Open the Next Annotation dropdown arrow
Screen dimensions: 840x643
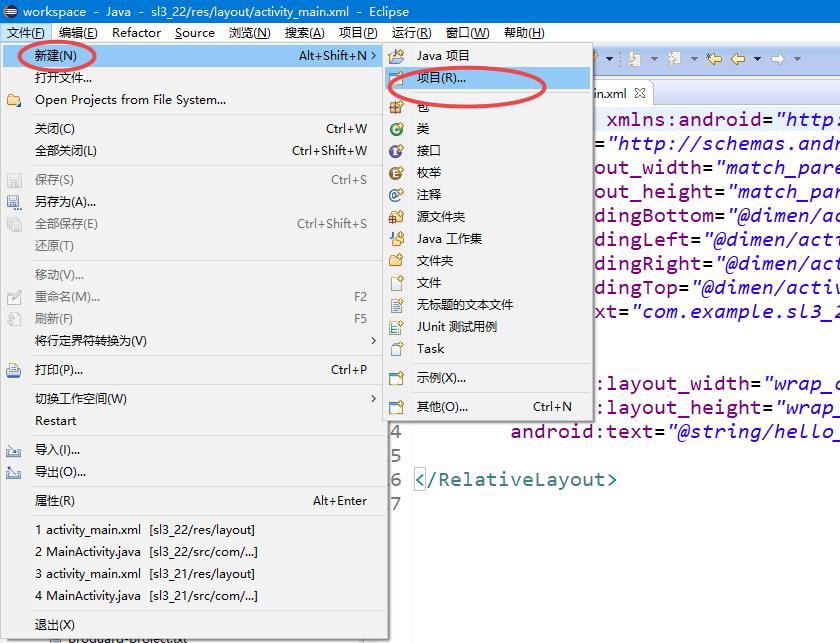654,59
